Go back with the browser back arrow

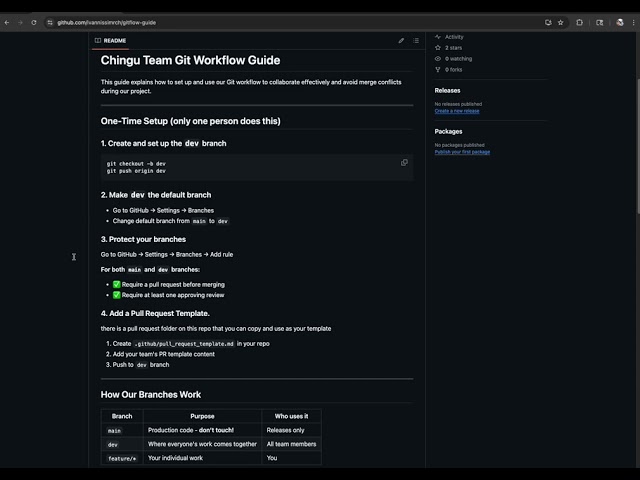pos(7,23)
